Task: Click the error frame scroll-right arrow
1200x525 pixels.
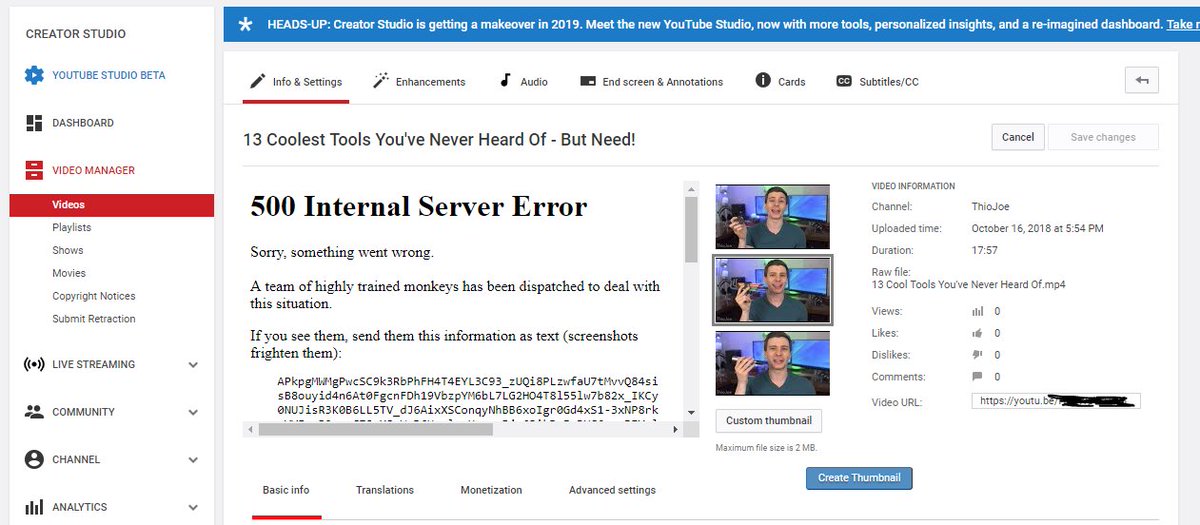Action: click(677, 429)
